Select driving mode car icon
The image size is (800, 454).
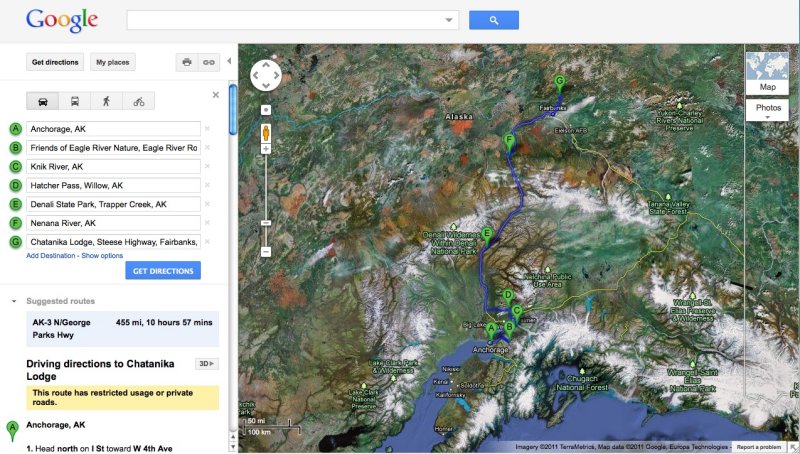pos(42,101)
